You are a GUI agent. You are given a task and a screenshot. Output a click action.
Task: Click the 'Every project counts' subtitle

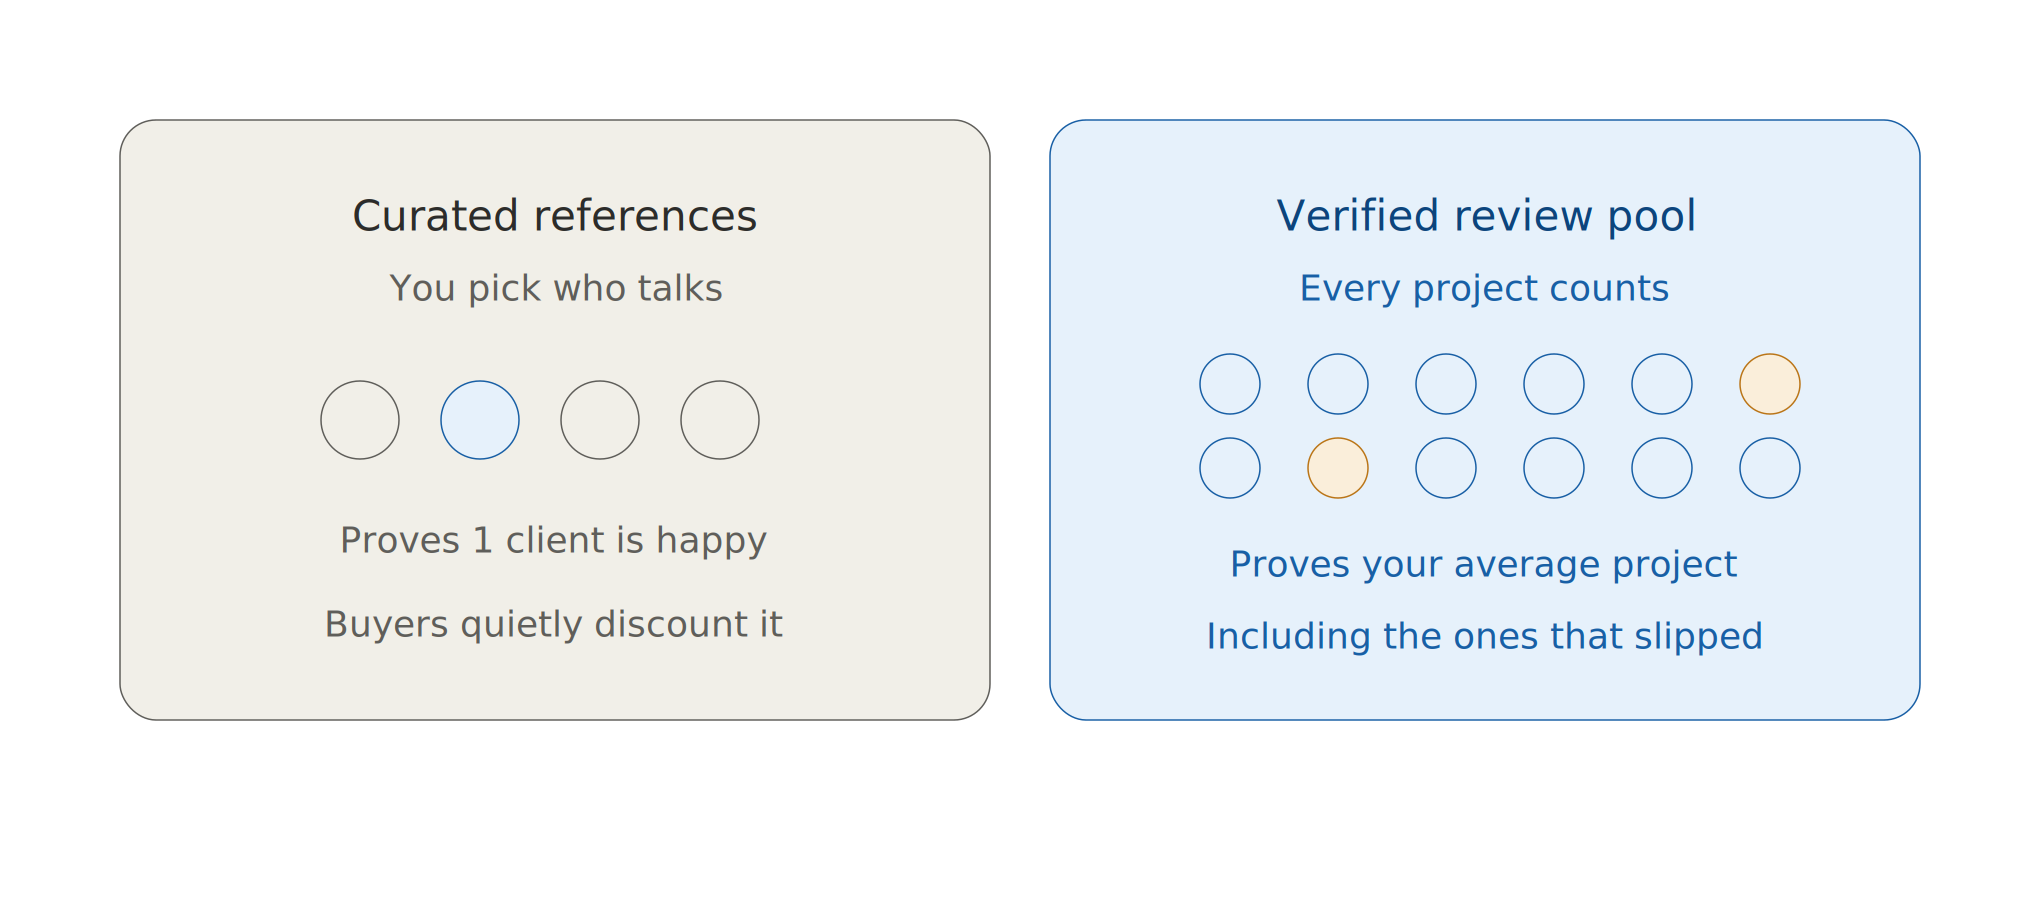point(1485,288)
